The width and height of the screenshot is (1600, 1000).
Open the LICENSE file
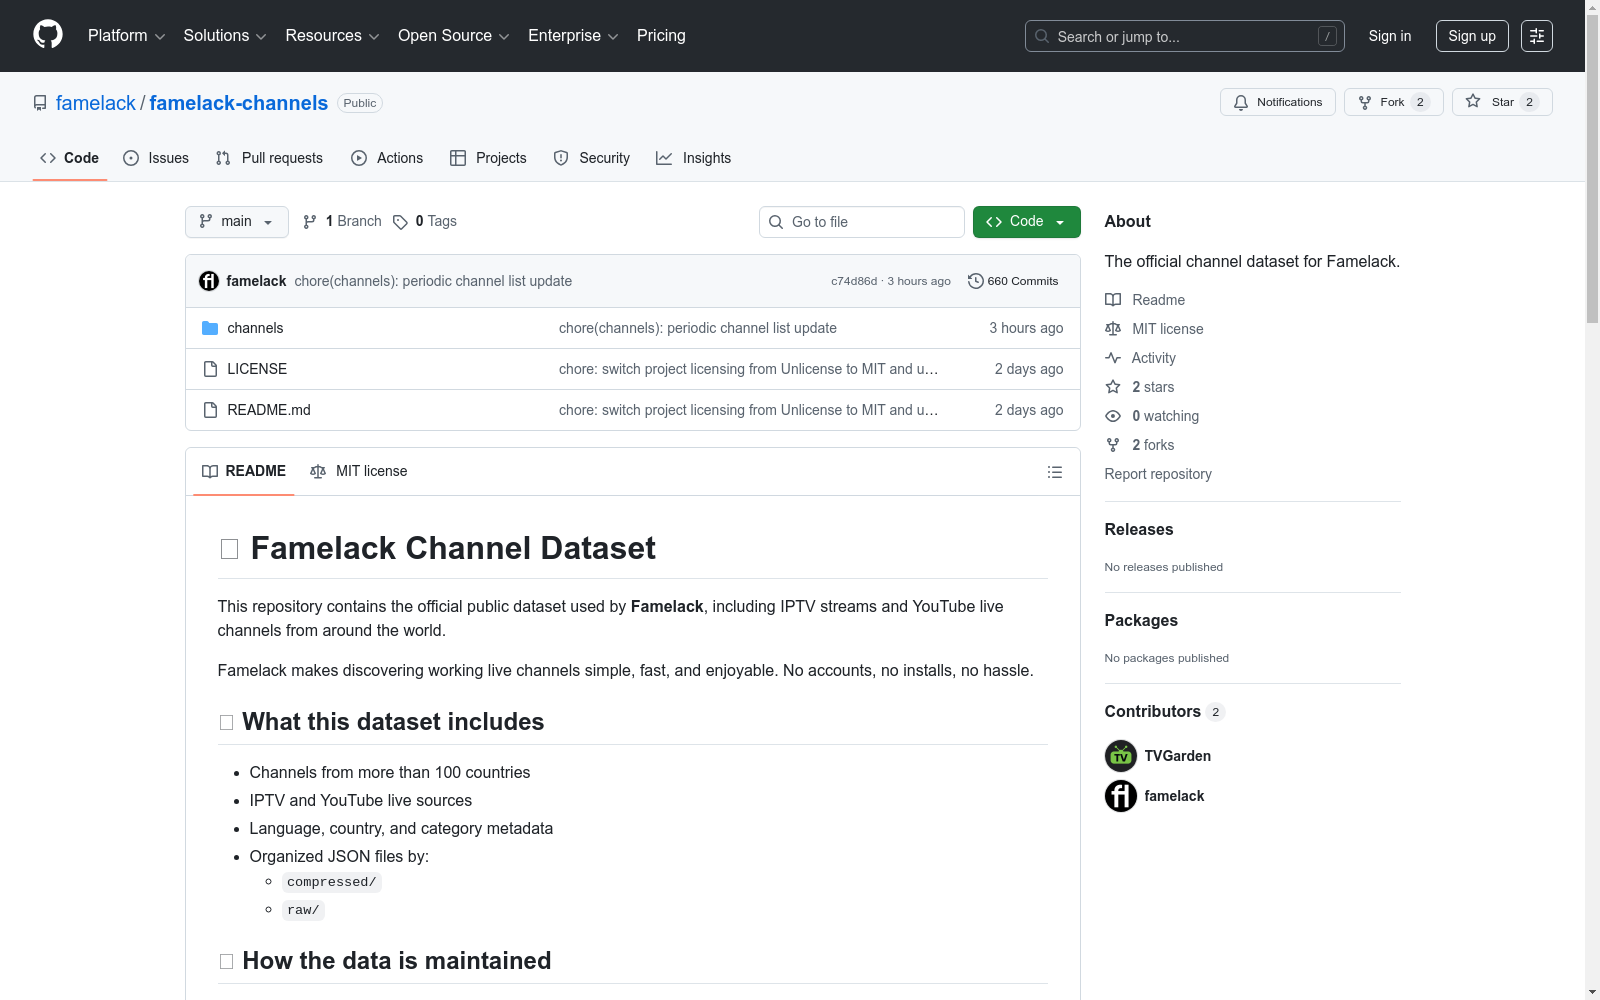[x=257, y=369]
